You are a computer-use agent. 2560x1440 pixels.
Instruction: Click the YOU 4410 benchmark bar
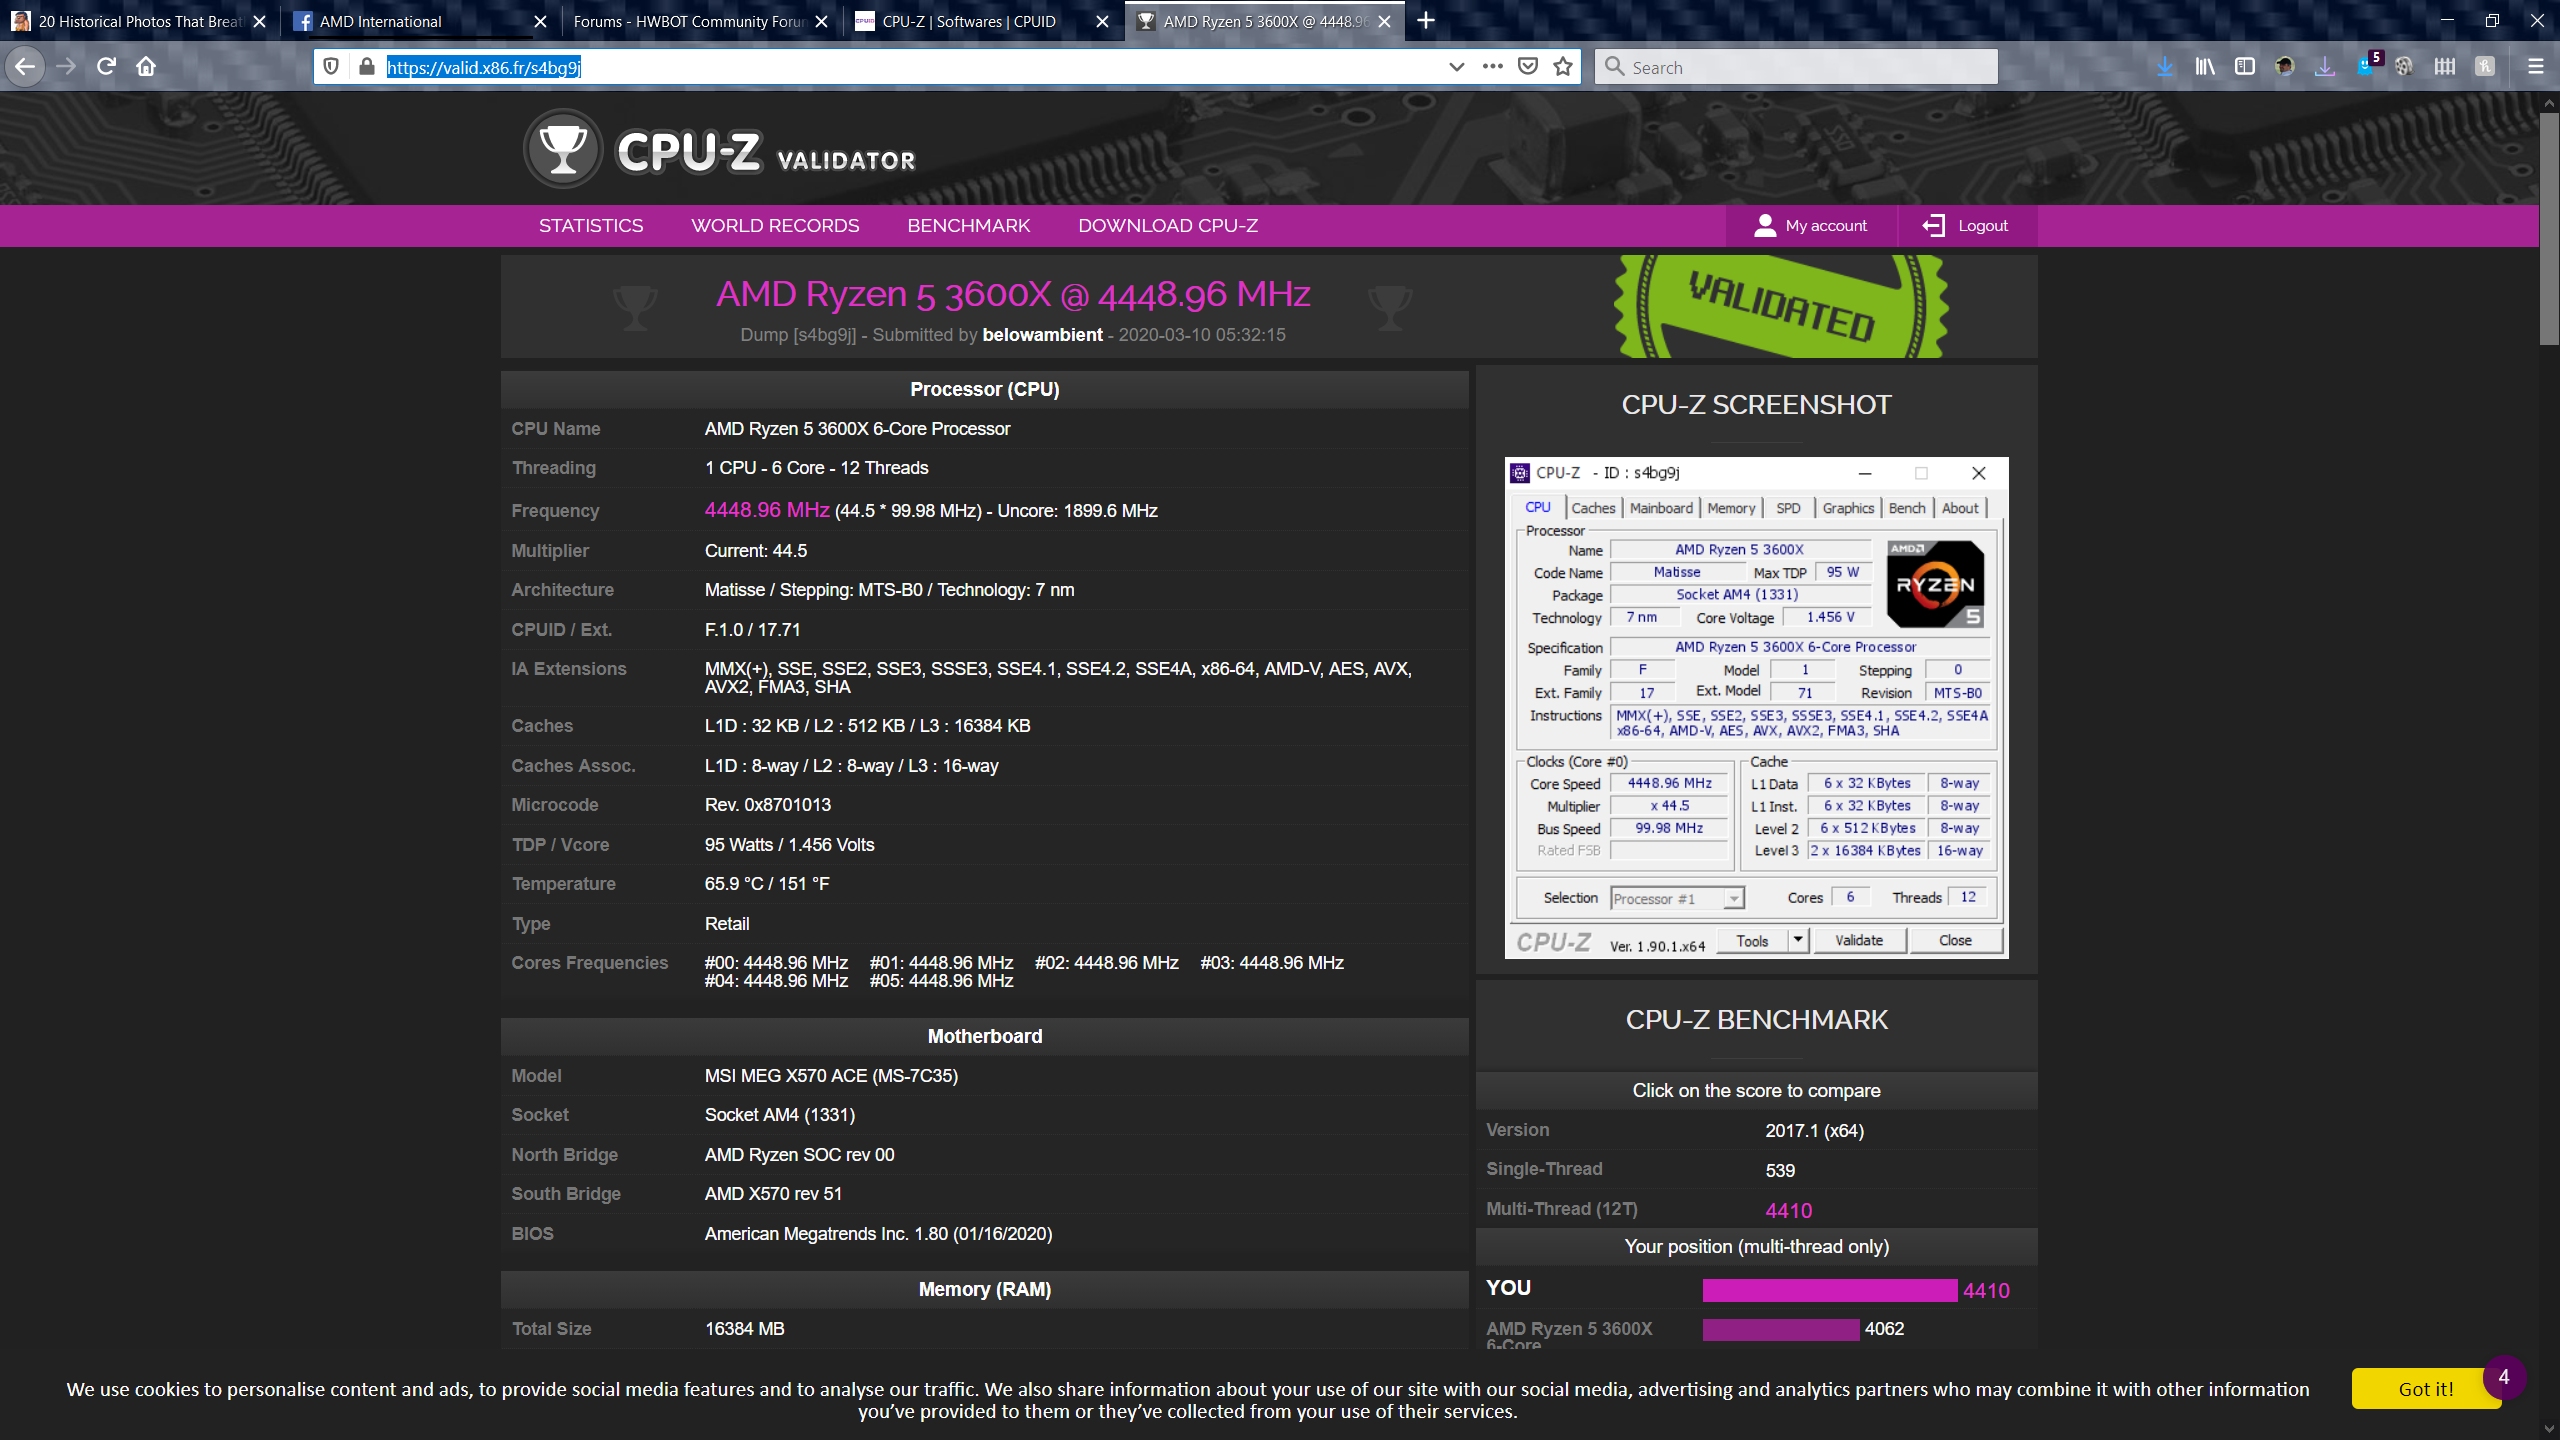pyautogui.click(x=1829, y=1290)
